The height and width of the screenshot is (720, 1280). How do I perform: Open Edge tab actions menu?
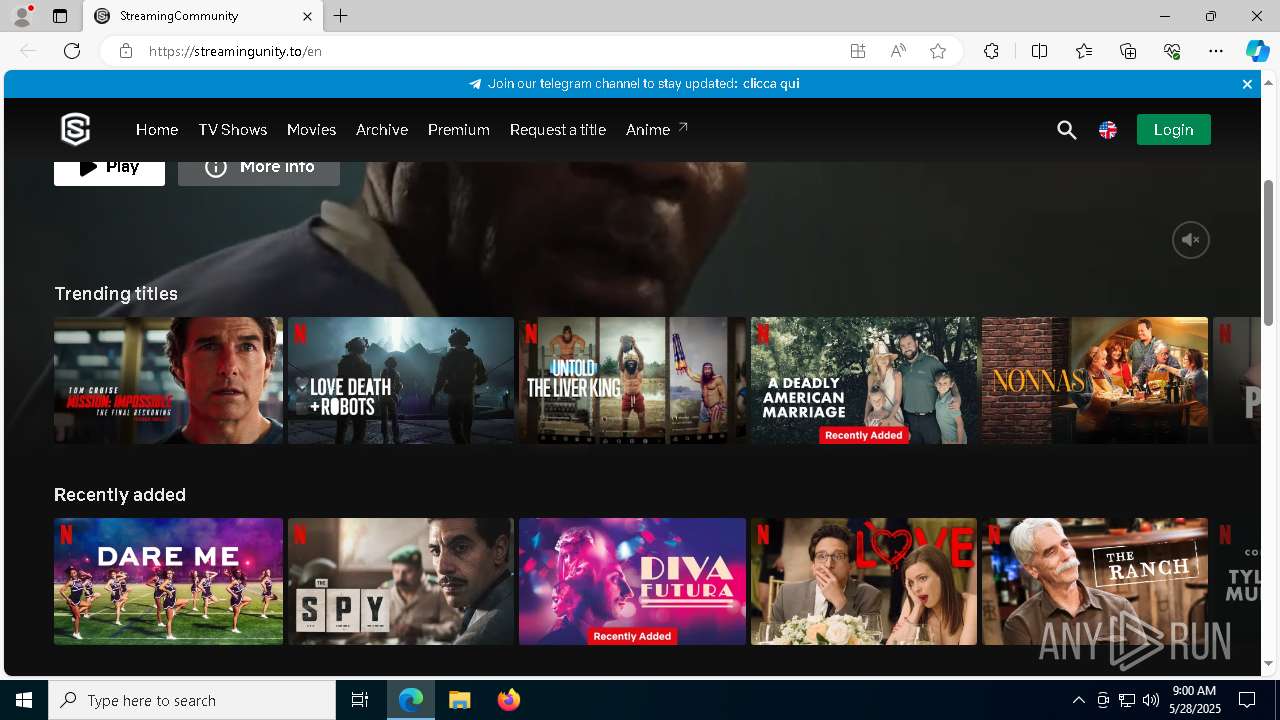point(60,16)
